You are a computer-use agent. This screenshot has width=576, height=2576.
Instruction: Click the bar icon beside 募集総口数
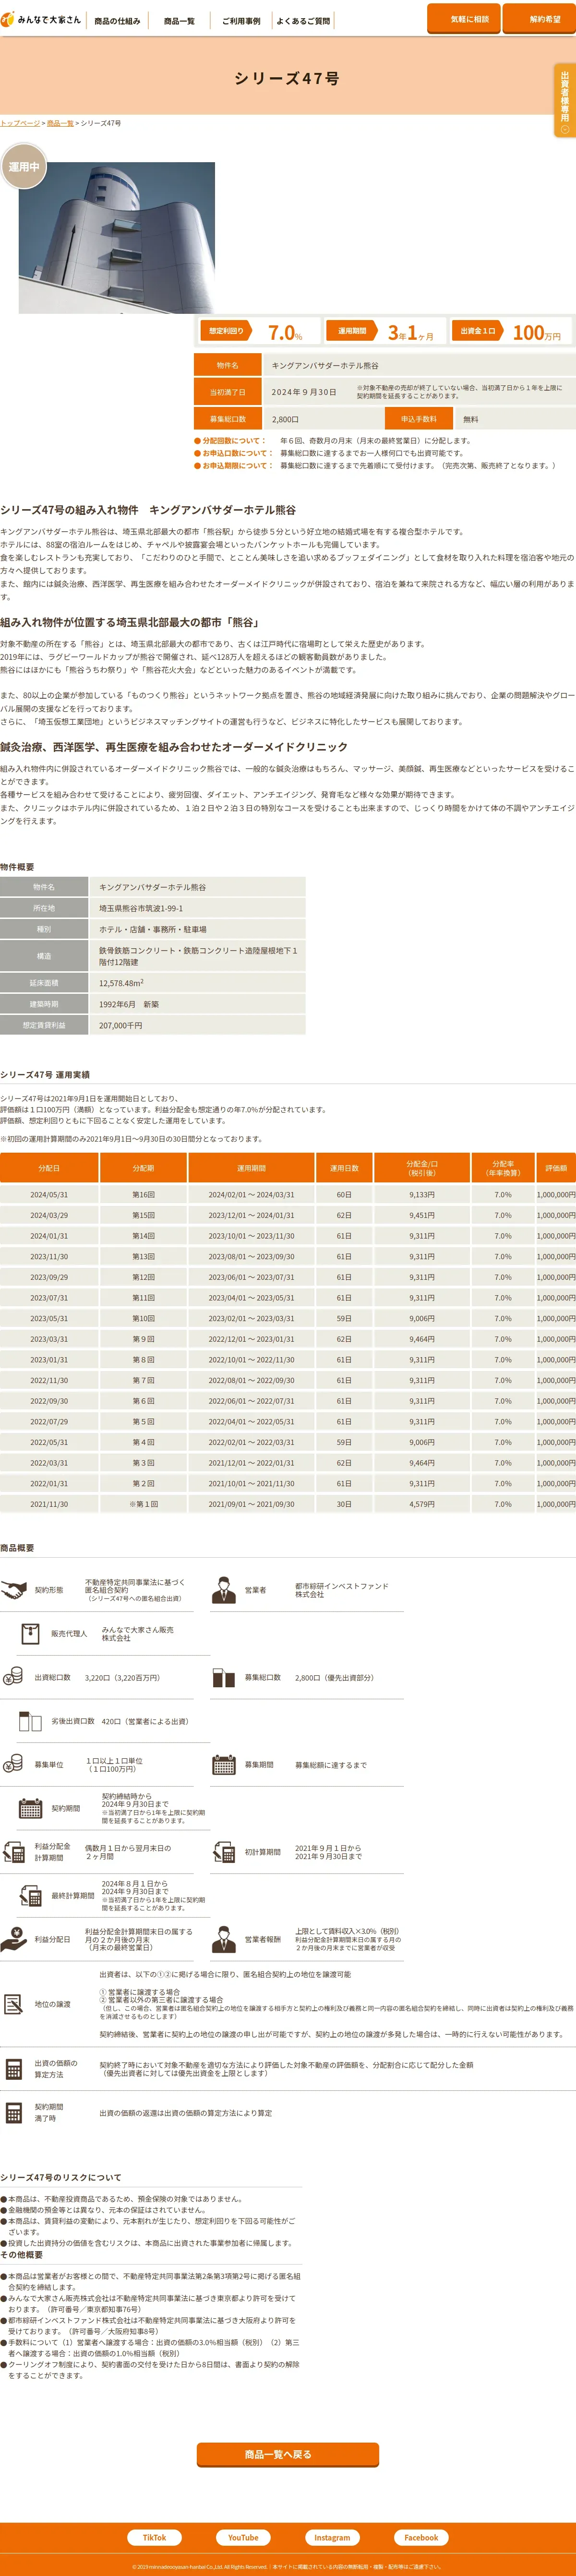[x=223, y=1677]
